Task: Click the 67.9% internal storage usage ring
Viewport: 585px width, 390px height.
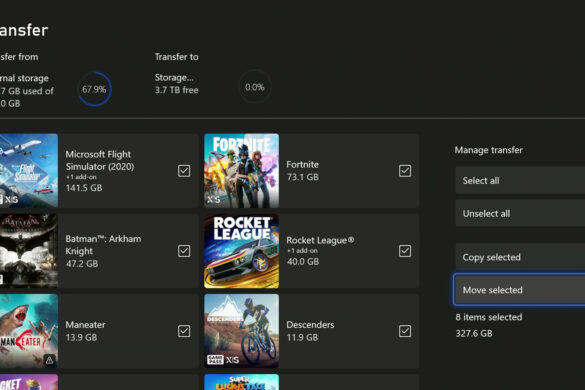Action: (94, 89)
